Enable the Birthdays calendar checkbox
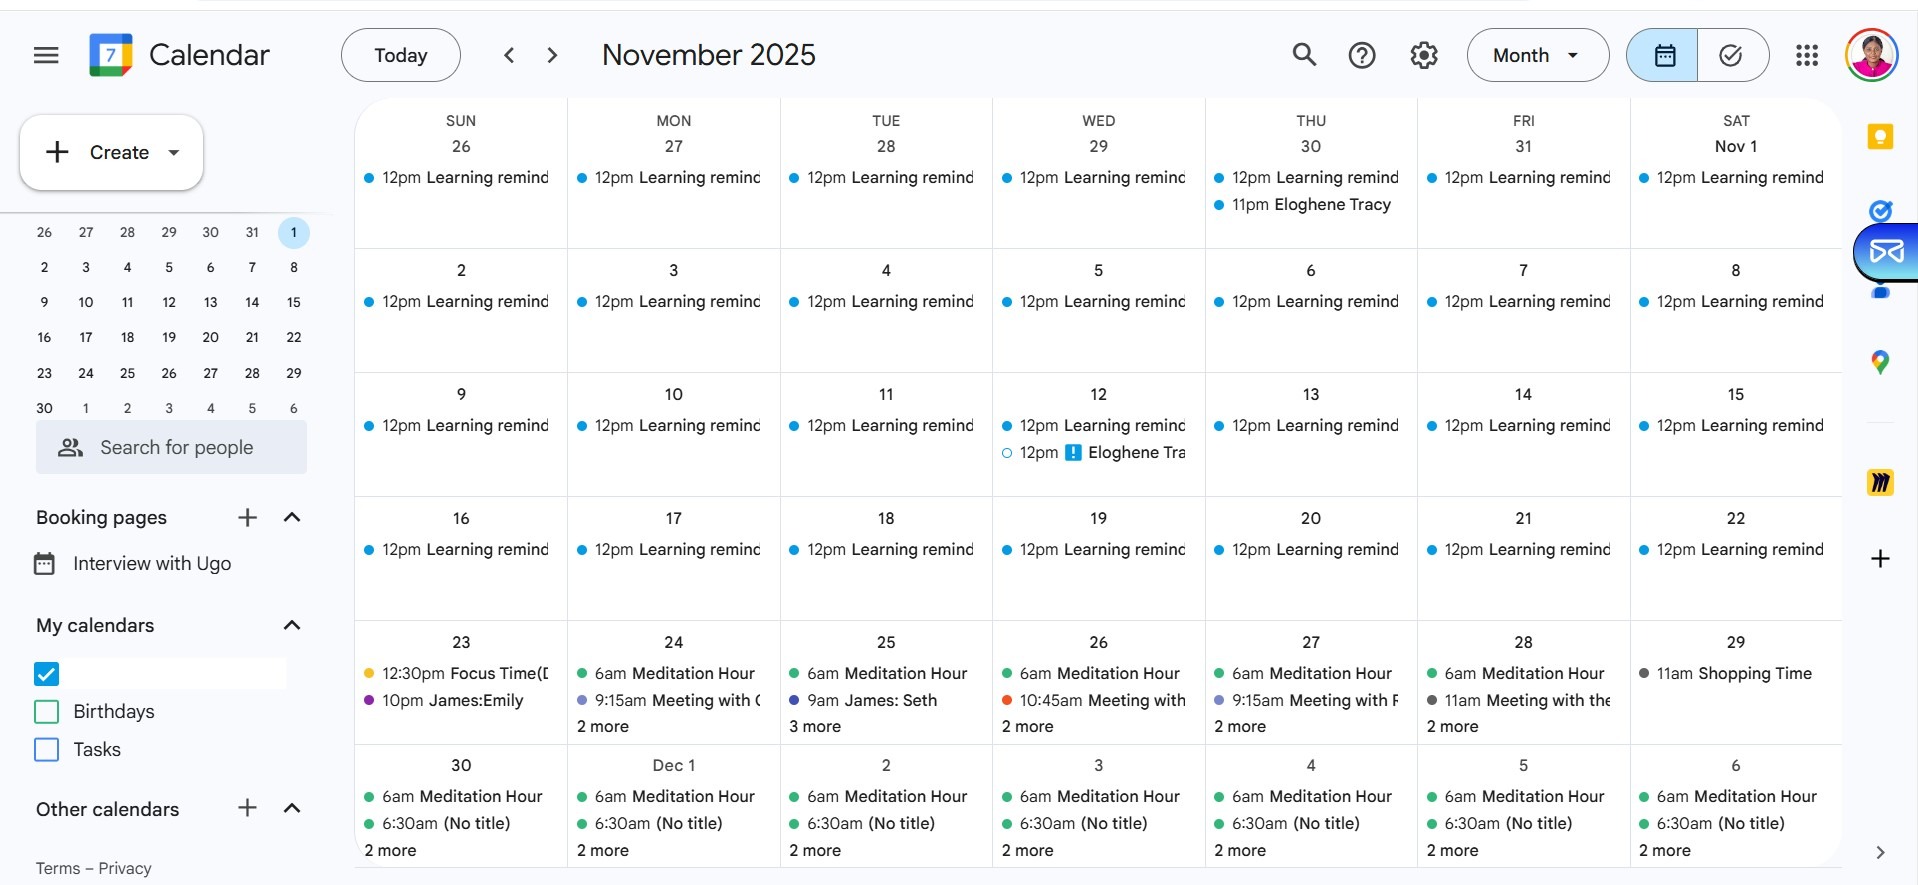The width and height of the screenshot is (1918, 885). pos(47,712)
